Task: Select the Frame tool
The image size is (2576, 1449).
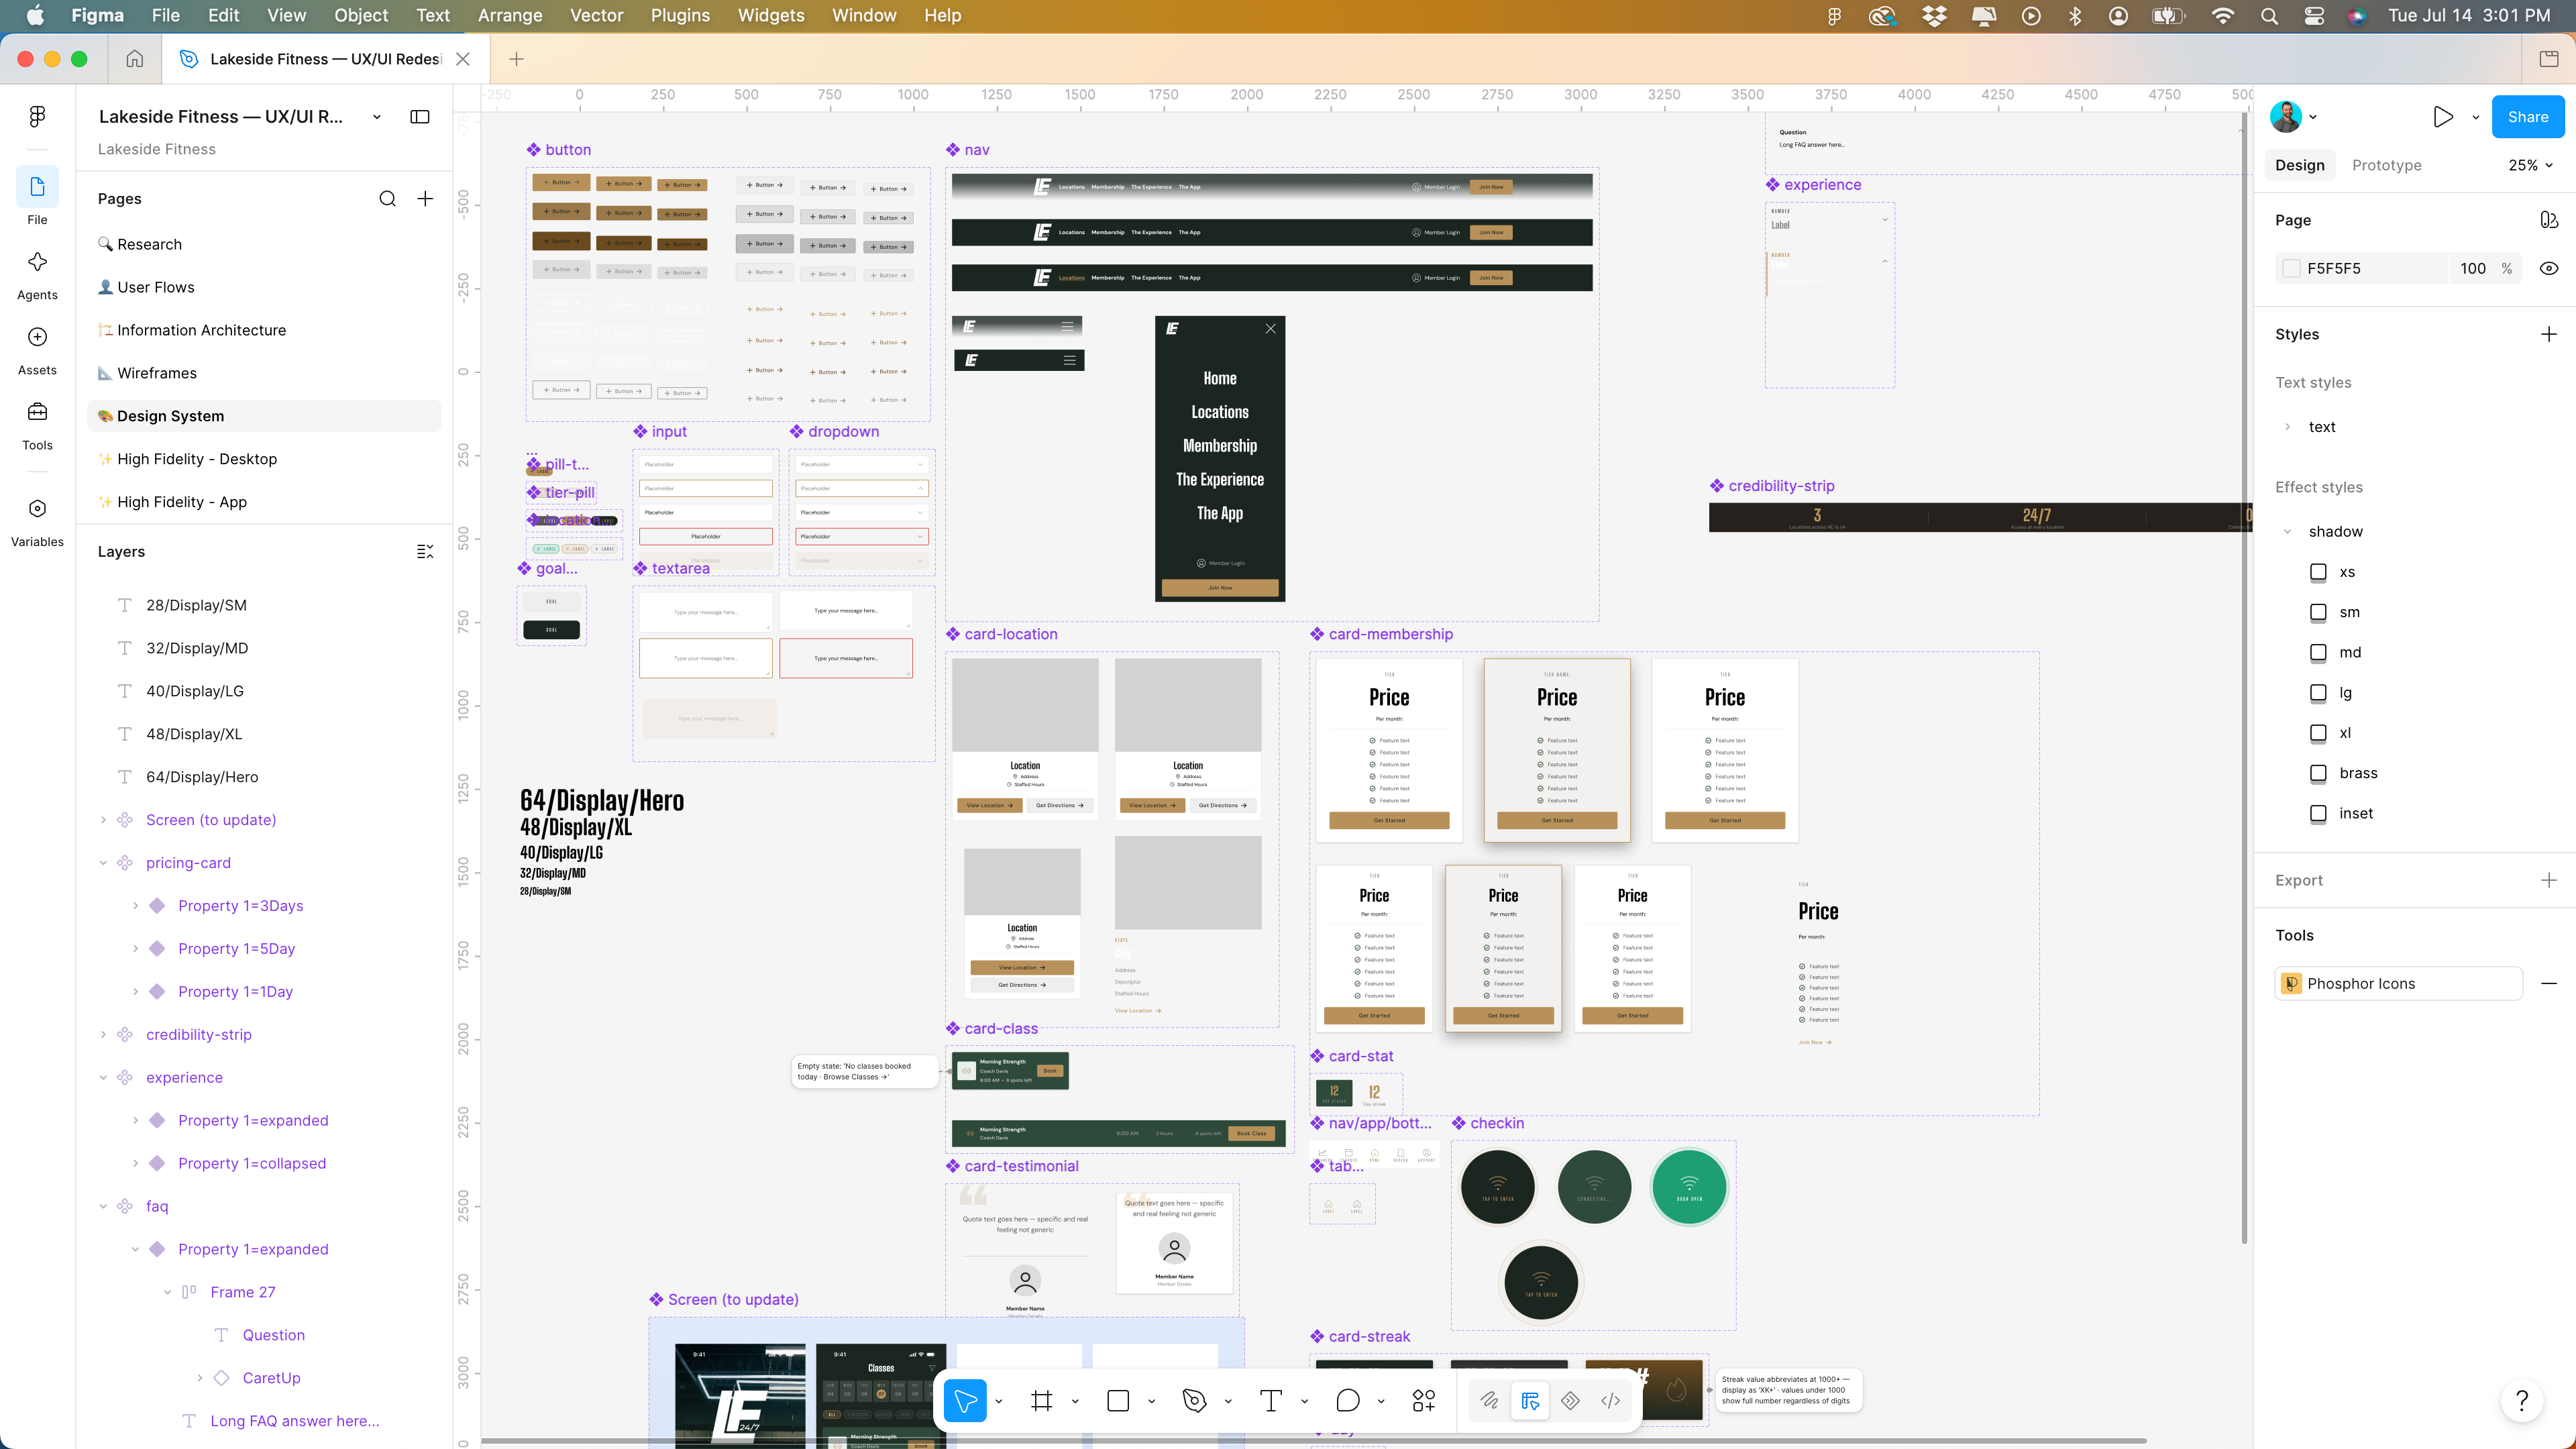Action: 1041,1401
